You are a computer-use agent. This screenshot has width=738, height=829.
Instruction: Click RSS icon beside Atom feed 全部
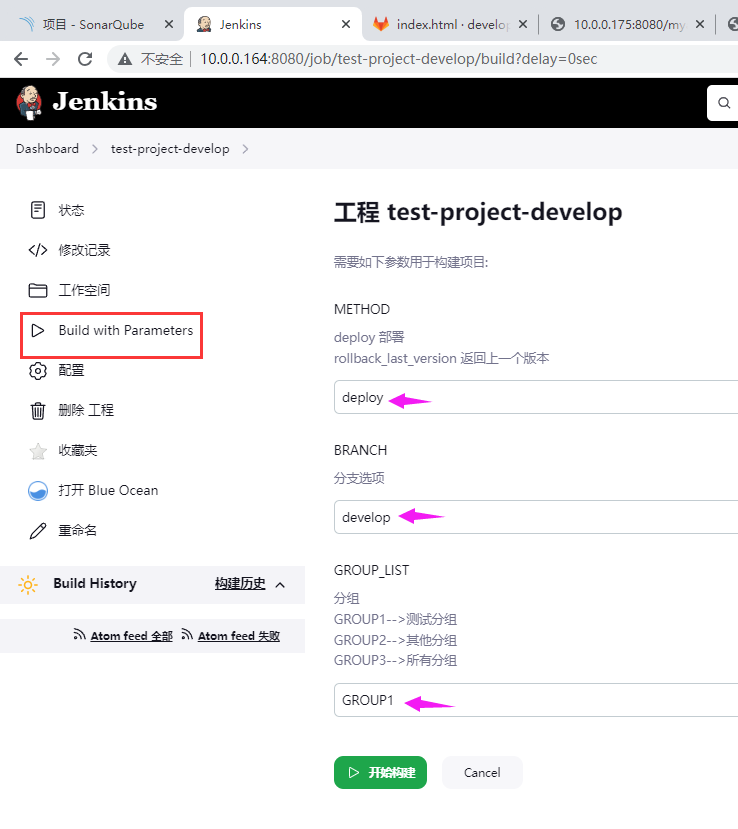(79, 634)
